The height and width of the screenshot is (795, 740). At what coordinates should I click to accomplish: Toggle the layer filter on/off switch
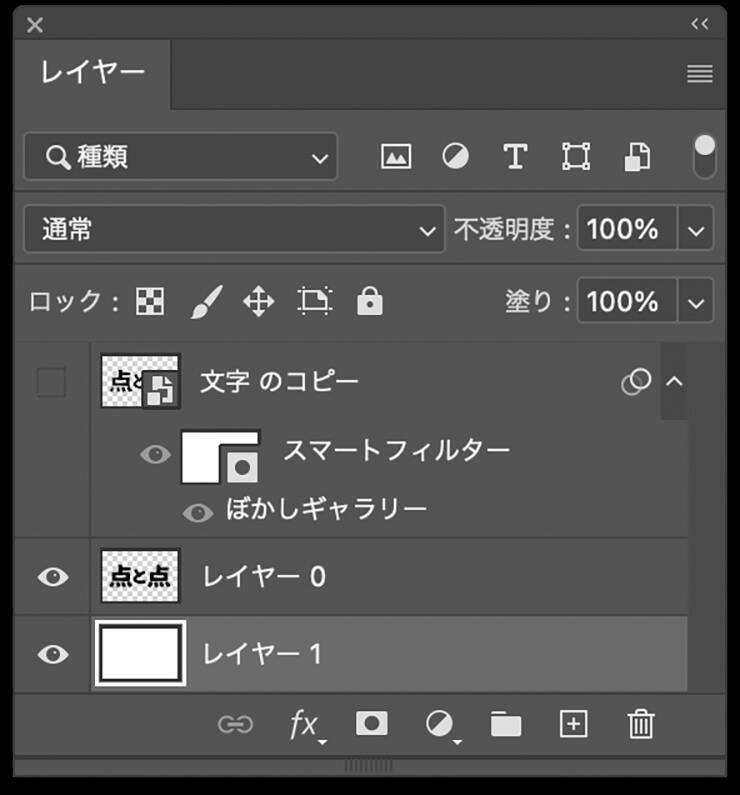pyautogui.click(x=705, y=156)
